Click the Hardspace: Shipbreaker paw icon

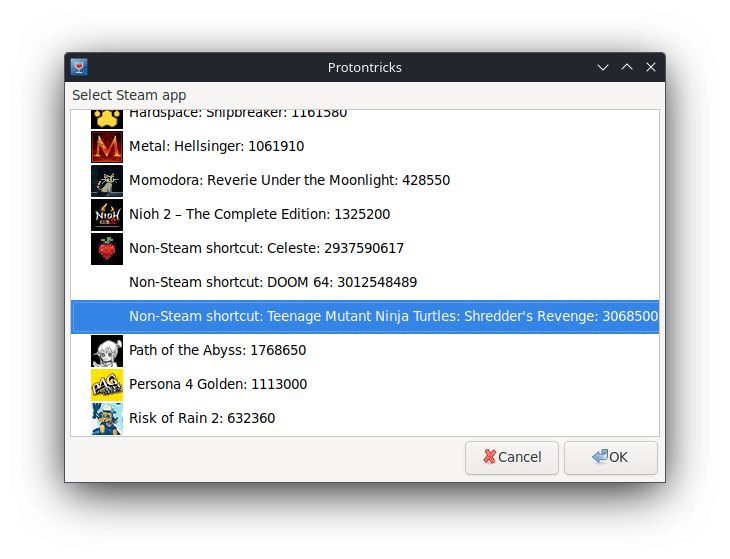pyautogui.click(x=107, y=119)
